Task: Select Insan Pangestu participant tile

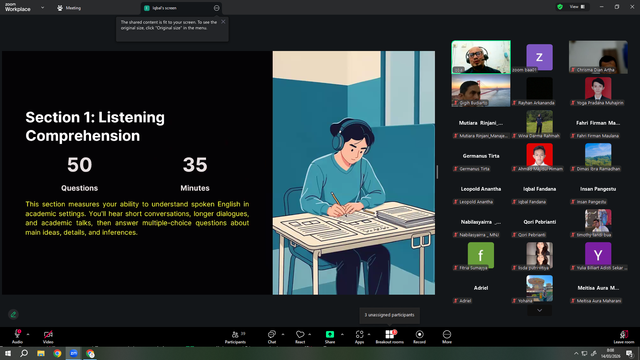Action: (x=598, y=189)
